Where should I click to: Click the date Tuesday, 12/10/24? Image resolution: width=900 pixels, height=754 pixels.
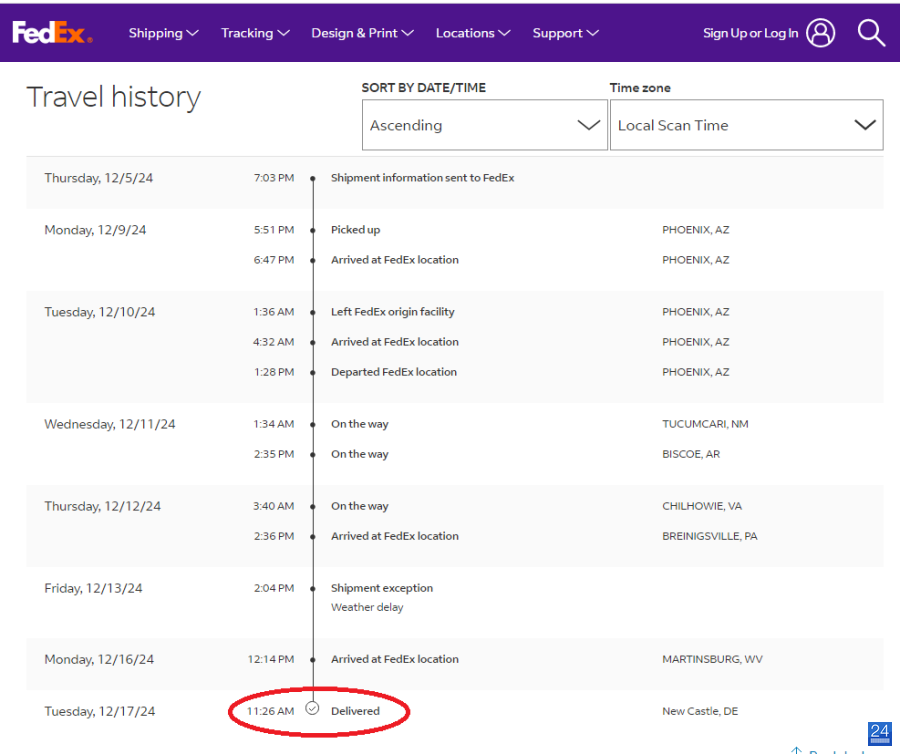[x=100, y=312]
